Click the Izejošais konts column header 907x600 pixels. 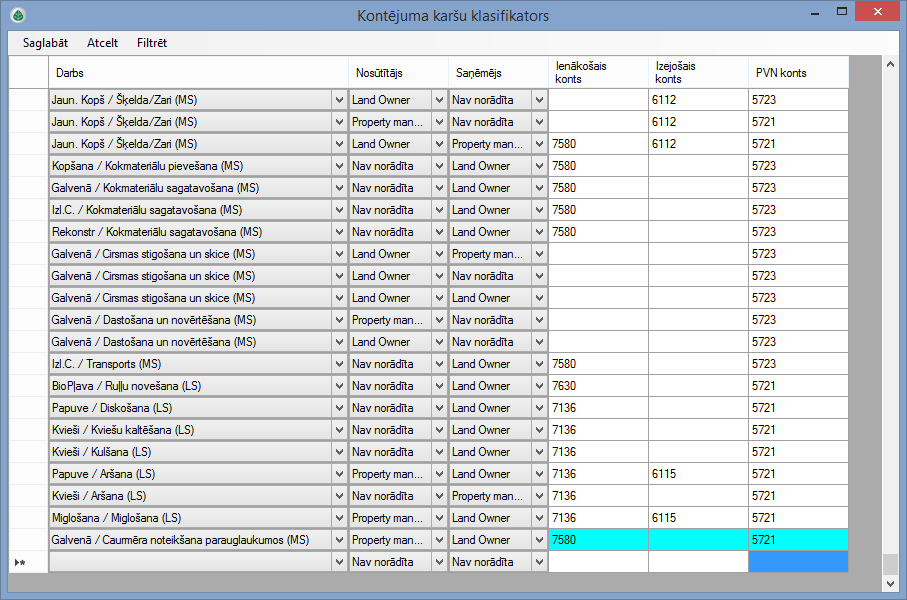coord(698,73)
